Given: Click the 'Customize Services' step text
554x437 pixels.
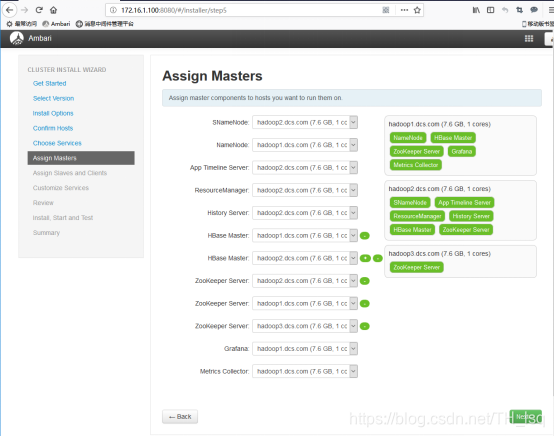Looking at the screenshot, I should pos(61,188).
